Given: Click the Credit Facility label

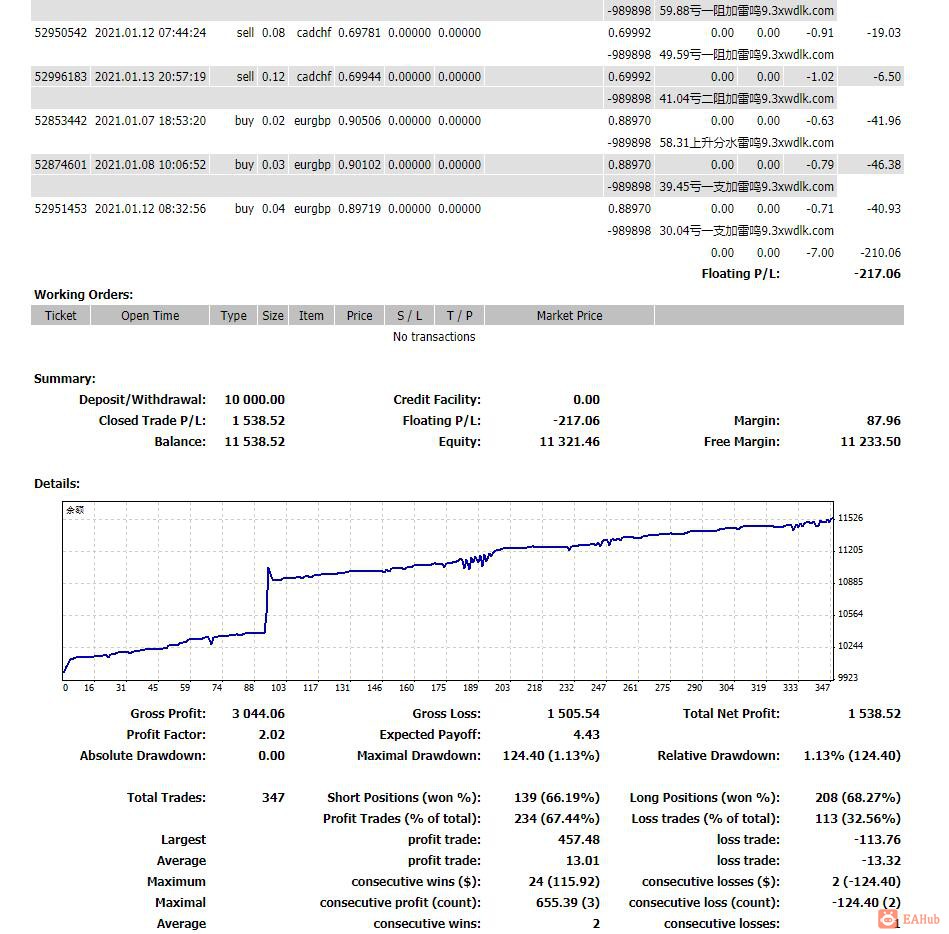Looking at the screenshot, I should [x=437, y=400].
